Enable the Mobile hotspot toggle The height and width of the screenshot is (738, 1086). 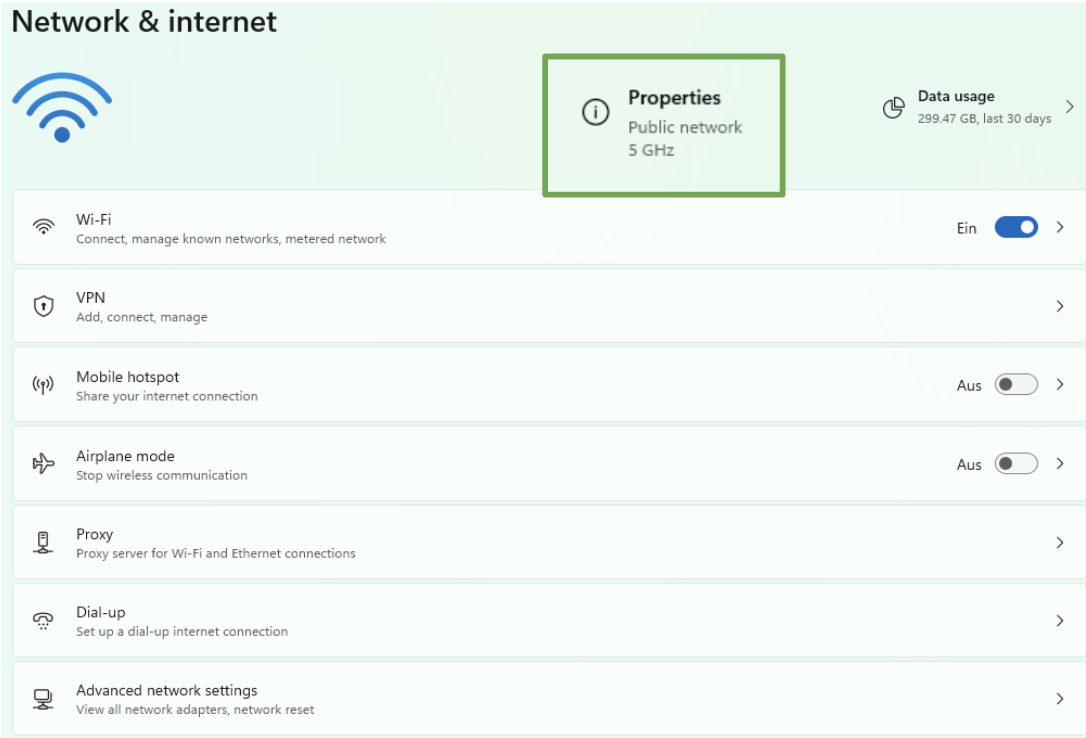tap(1015, 385)
